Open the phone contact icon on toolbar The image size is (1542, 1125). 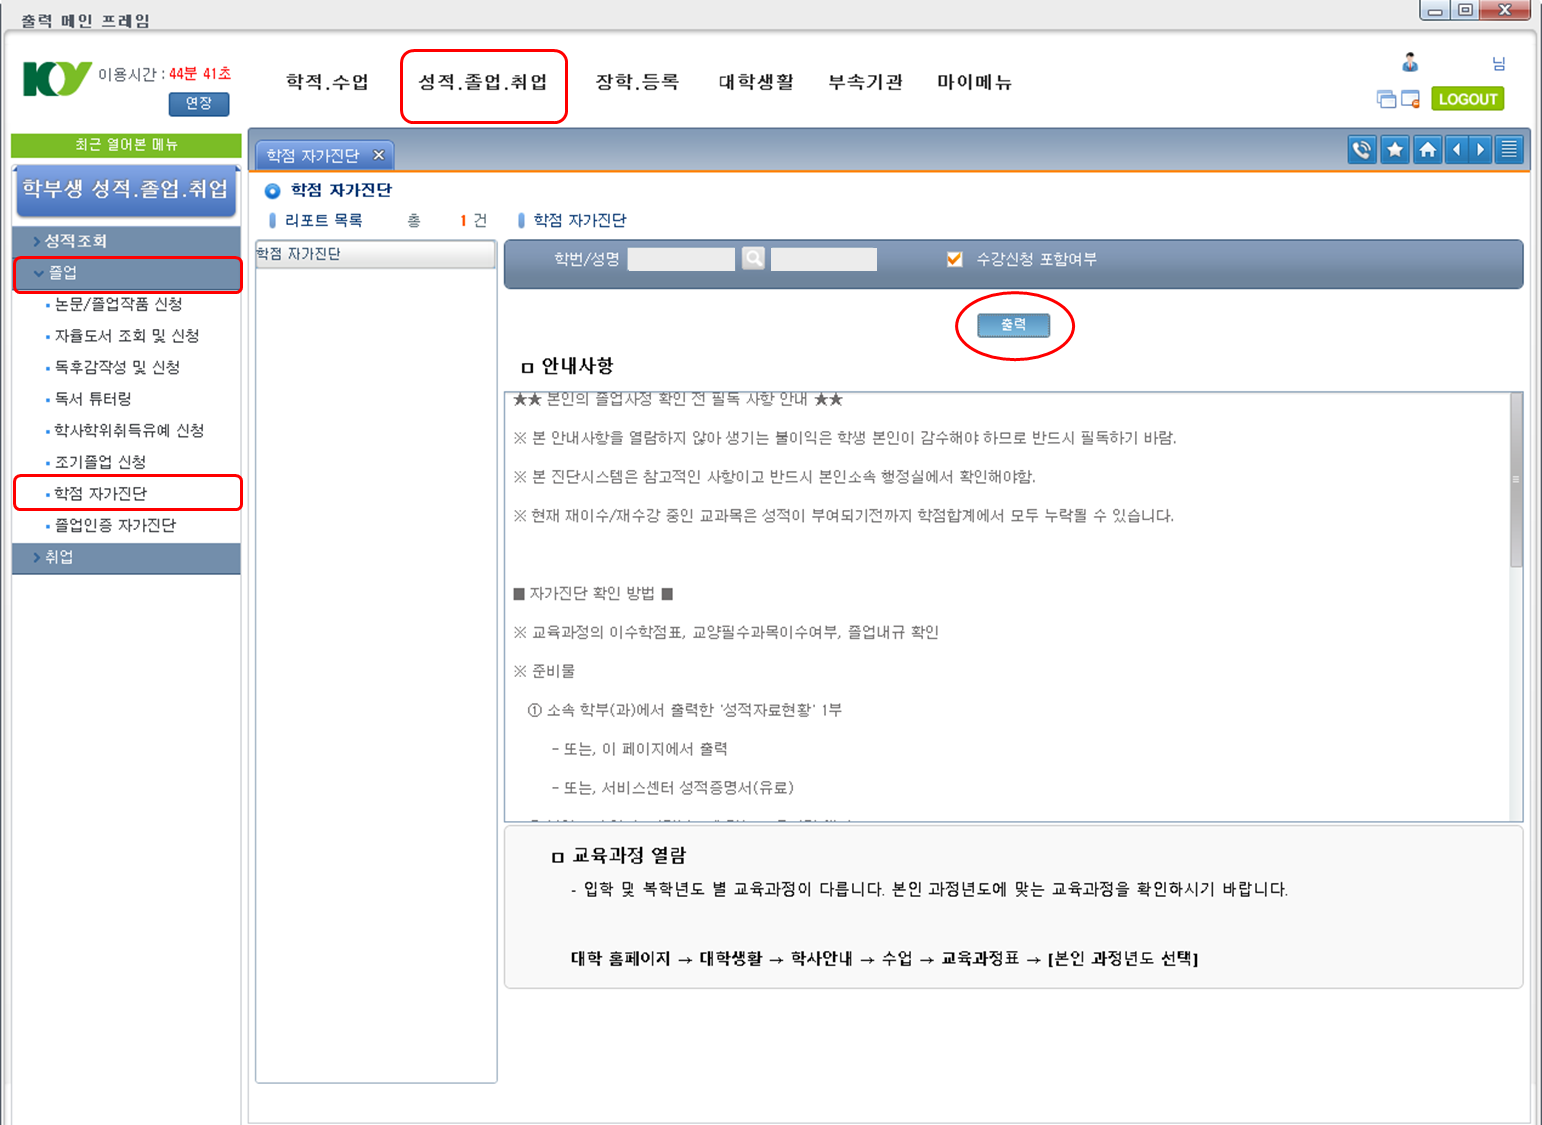[1362, 150]
